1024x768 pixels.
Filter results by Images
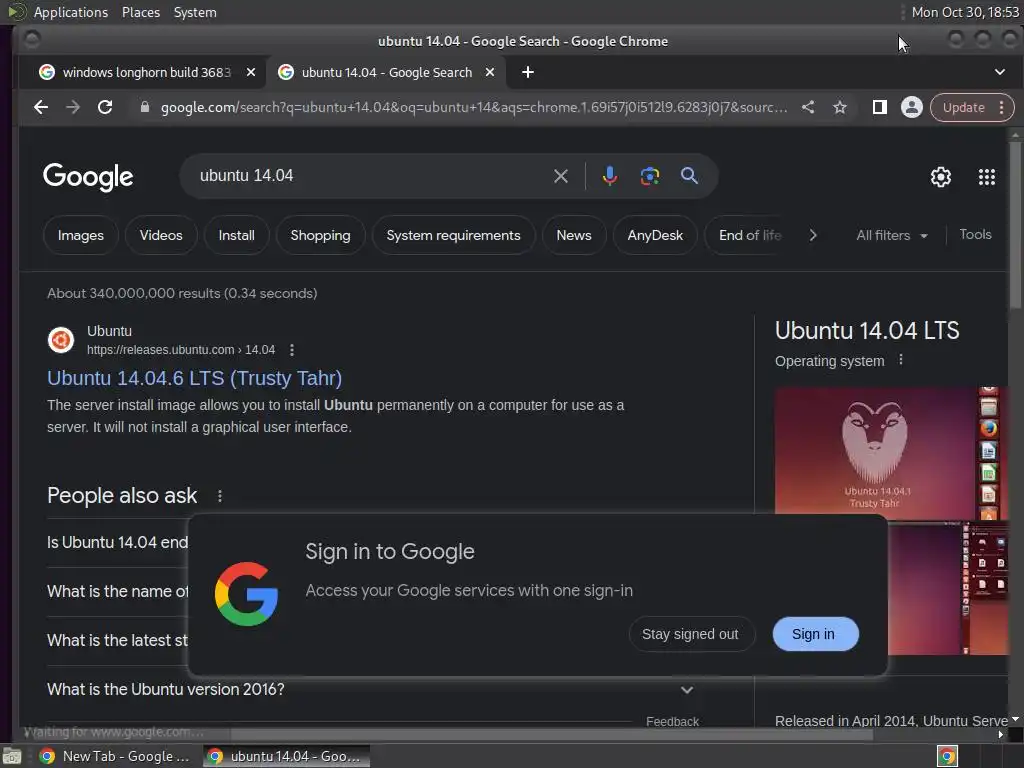tap(80, 235)
